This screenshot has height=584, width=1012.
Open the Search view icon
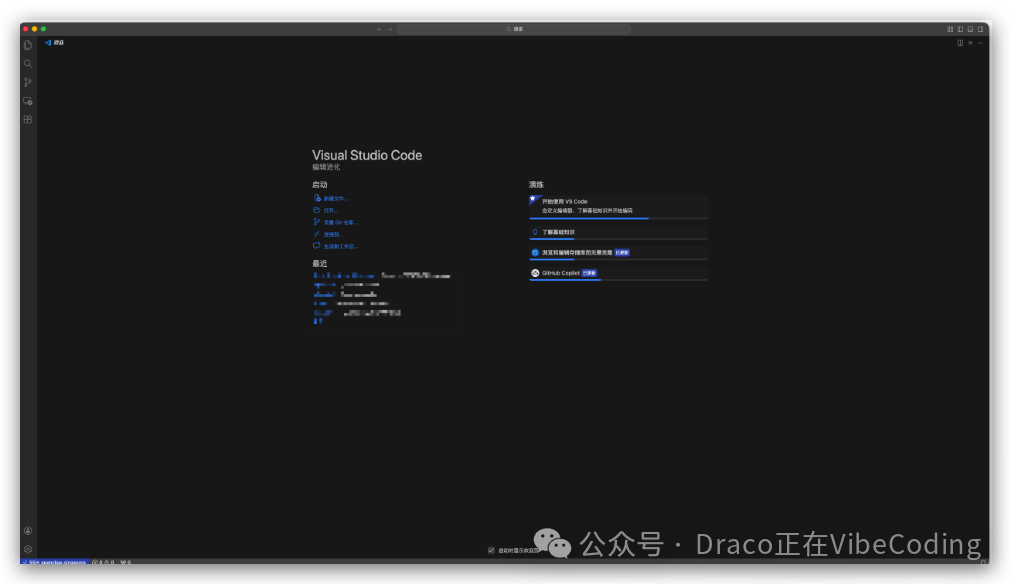tap(27, 63)
